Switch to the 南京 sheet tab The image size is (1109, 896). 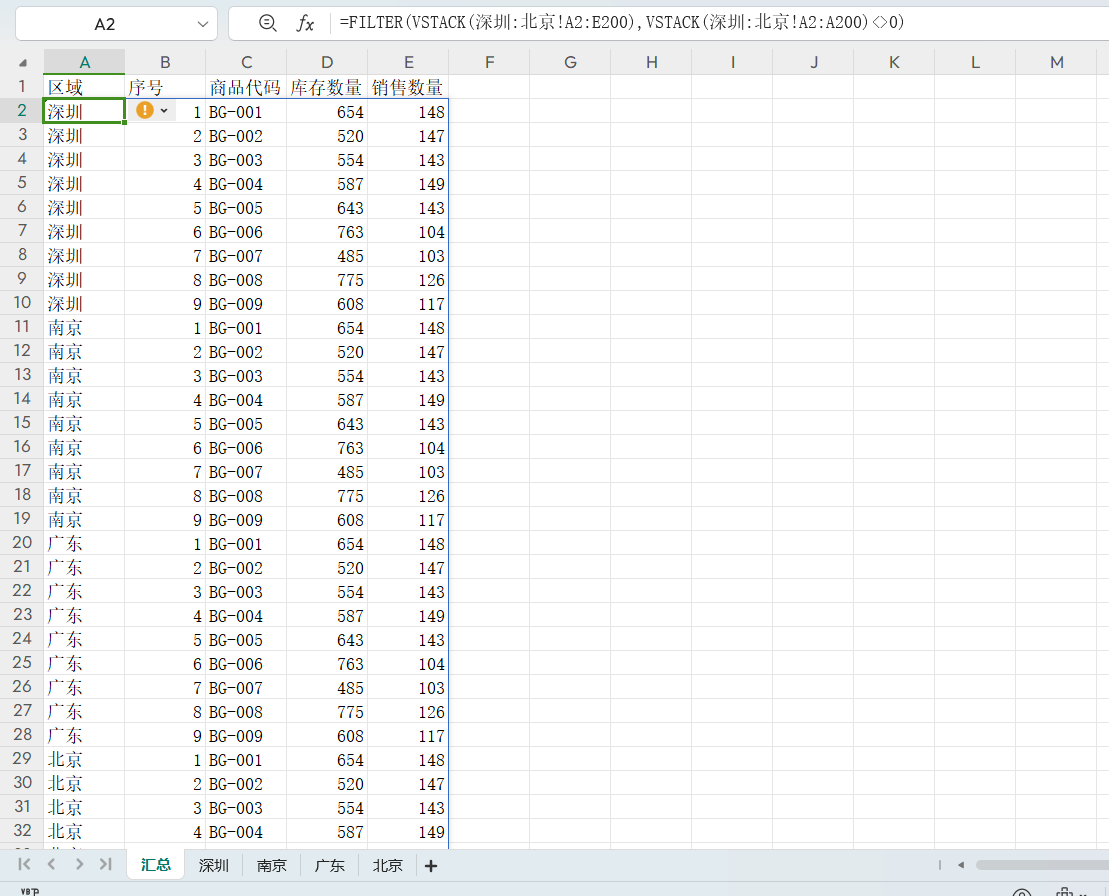coord(272,866)
